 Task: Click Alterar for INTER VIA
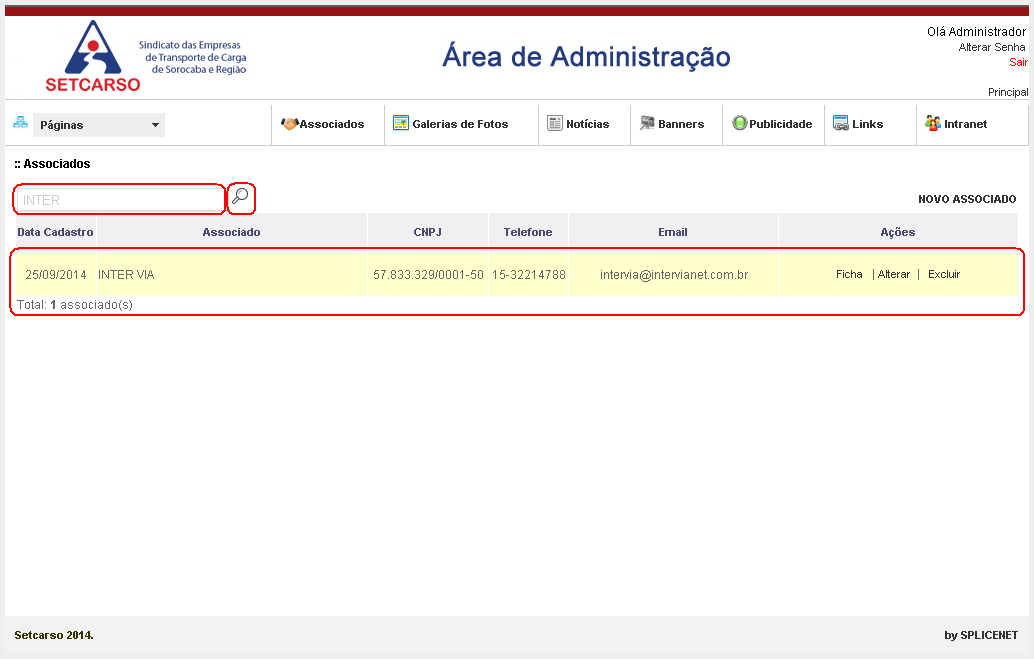coord(894,274)
